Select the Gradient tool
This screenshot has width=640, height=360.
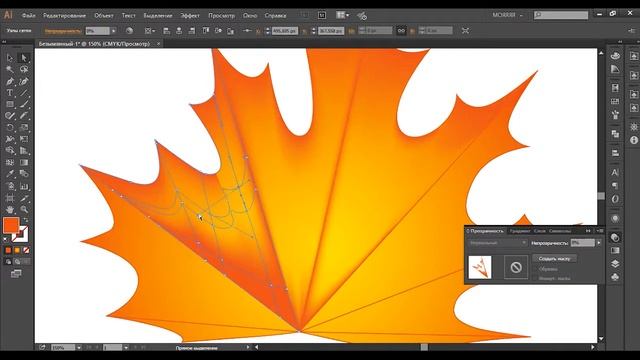(x=24, y=162)
